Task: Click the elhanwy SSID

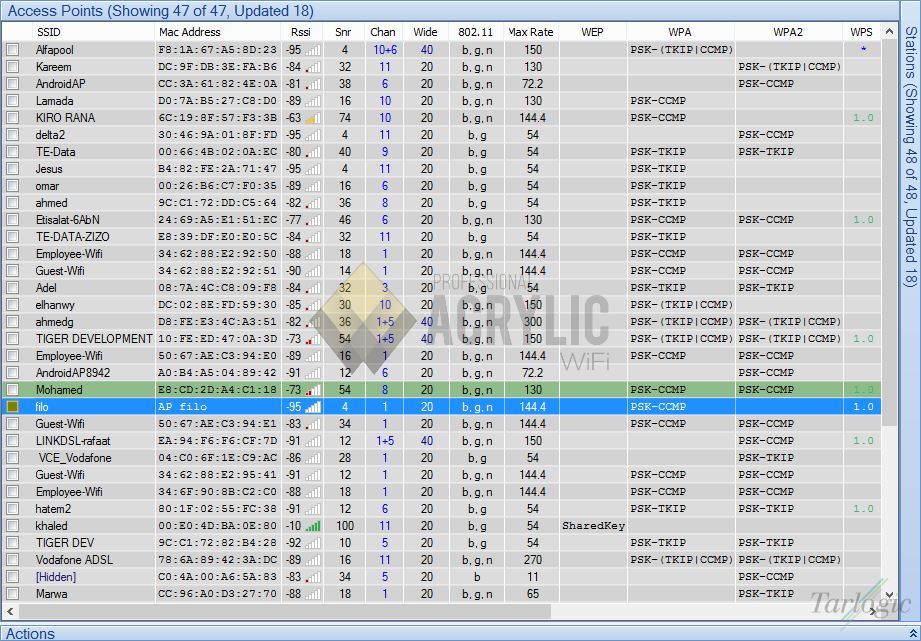Action: pyautogui.click(x=55, y=305)
